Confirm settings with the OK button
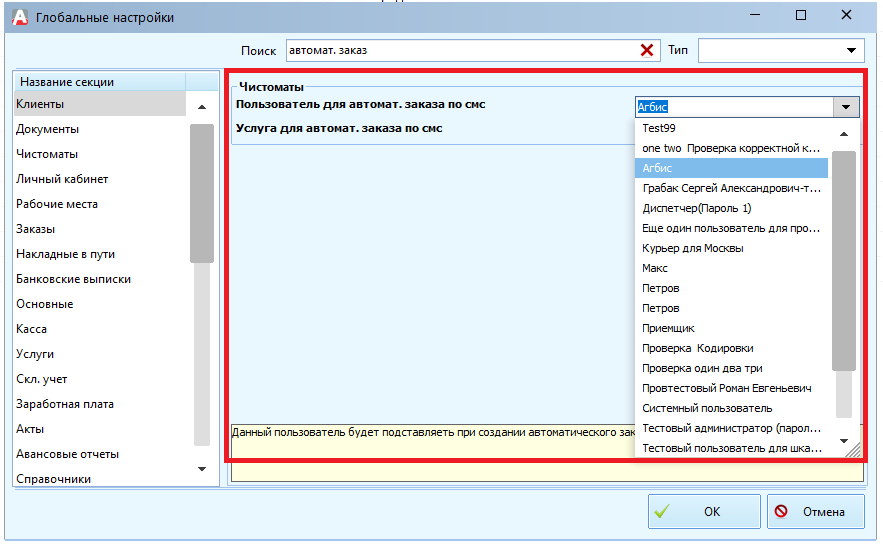The image size is (883, 550). (704, 511)
